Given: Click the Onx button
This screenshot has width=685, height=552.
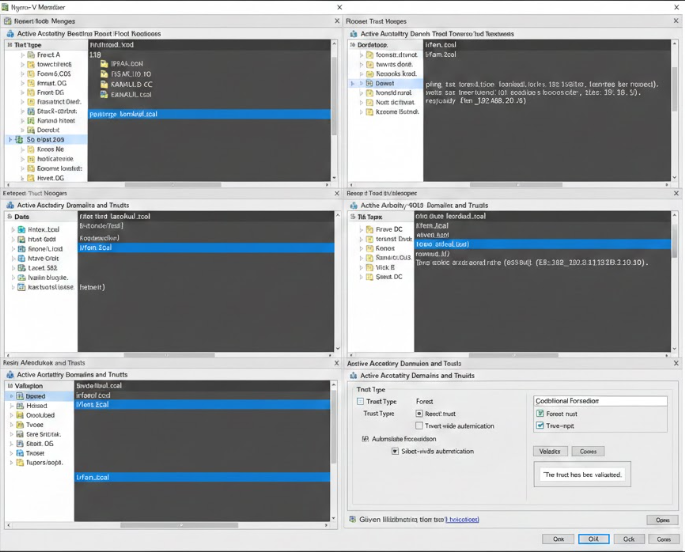Looking at the screenshot, I should 558,539.
